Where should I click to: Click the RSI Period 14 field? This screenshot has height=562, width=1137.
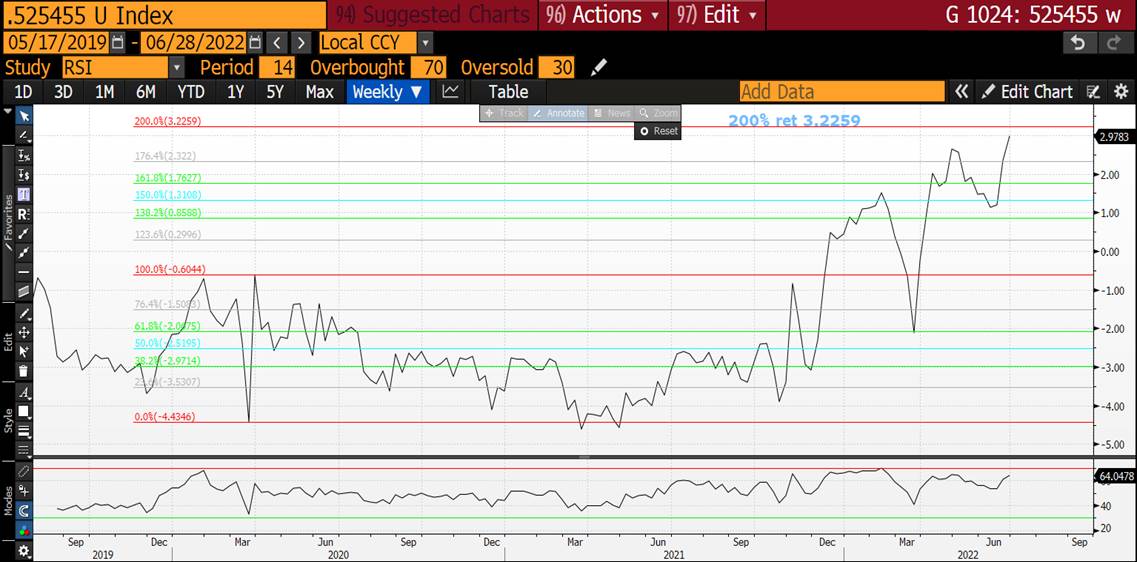277,68
